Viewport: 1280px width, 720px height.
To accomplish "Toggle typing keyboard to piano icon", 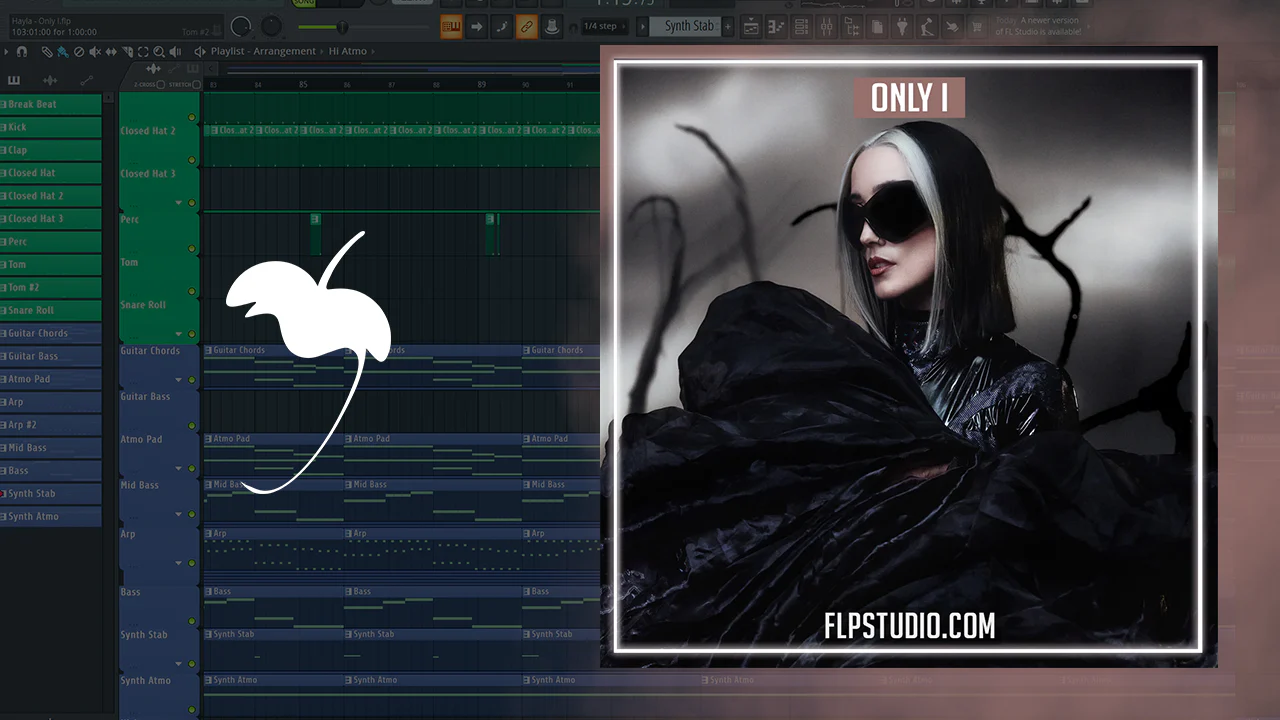I will [x=451, y=27].
